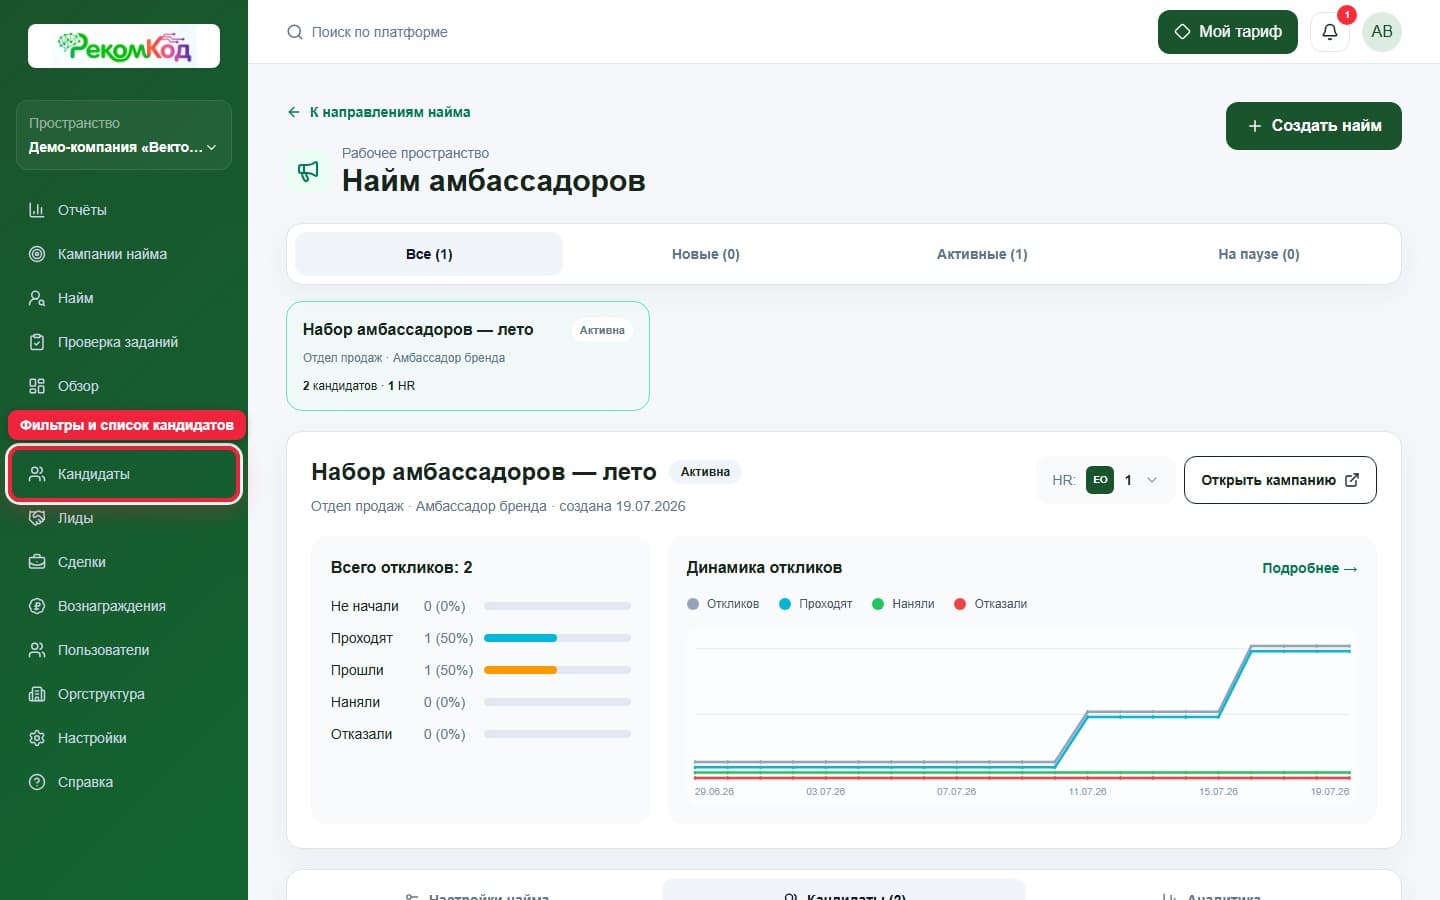Click the Проходят blue progress bar
Viewport: 1440px width, 900px height.
click(x=557, y=638)
